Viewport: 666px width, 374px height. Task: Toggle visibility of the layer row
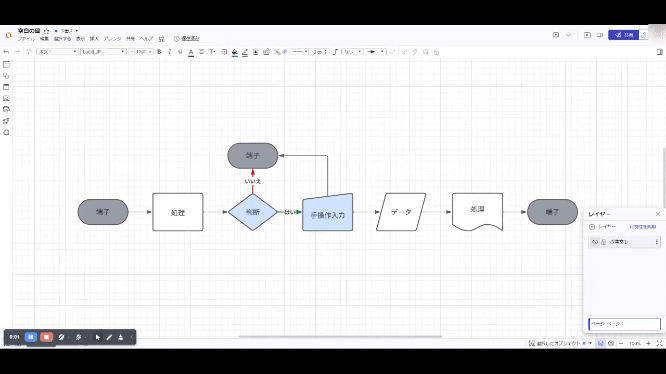pyautogui.click(x=595, y=242)
